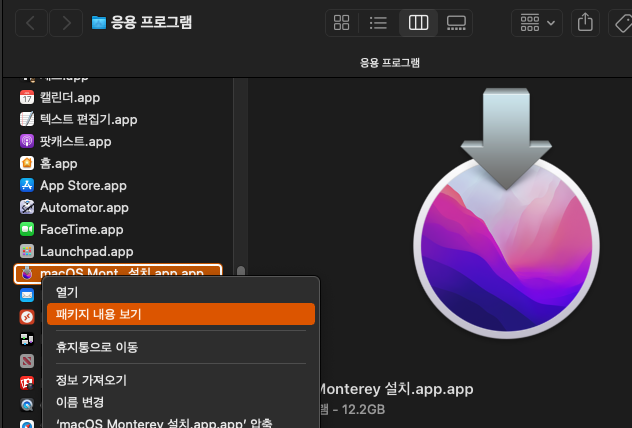Select column view button
Viewport: 632px width, 428px height.
point(418,23)
